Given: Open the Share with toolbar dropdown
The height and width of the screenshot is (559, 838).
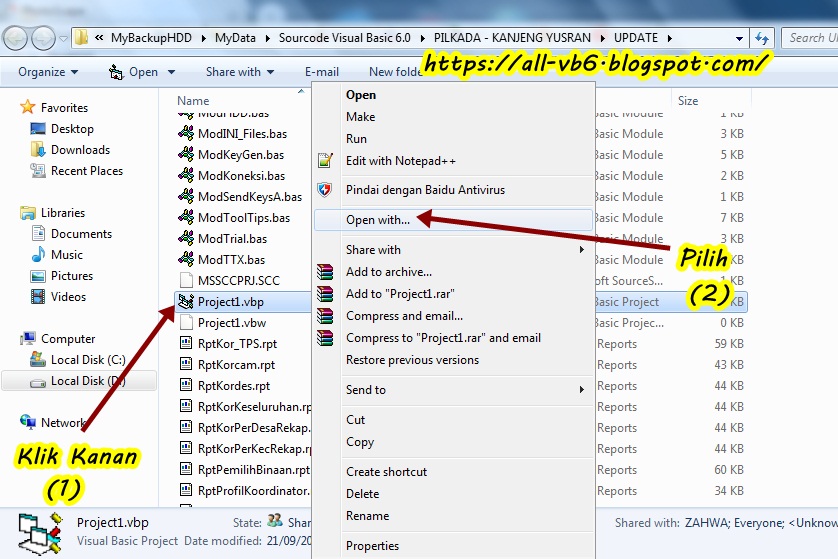Looking at the screenshot, I should click(x=240, y=72).
